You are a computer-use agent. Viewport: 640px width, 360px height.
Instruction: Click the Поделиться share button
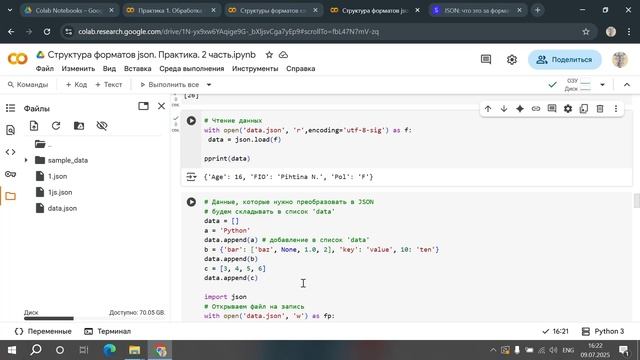(564, 60)
